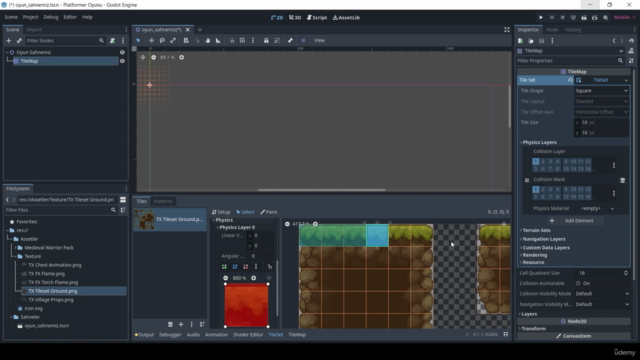Open AssetLib workspace

(346, 18)
